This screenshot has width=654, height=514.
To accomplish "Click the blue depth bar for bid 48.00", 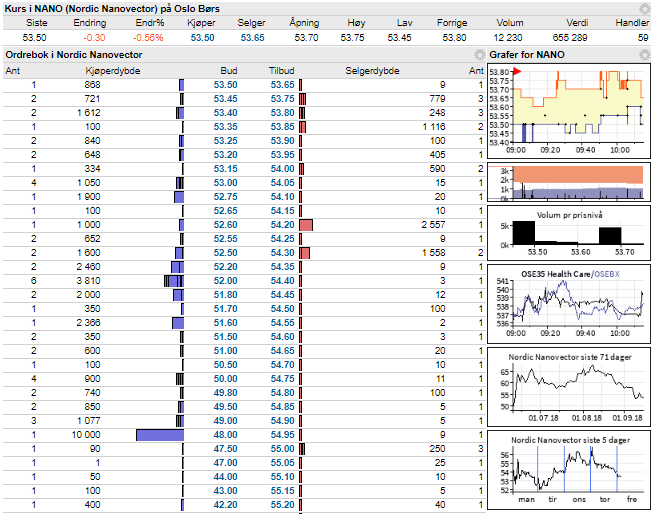I will pyautogui.click(x=160, y=435).
